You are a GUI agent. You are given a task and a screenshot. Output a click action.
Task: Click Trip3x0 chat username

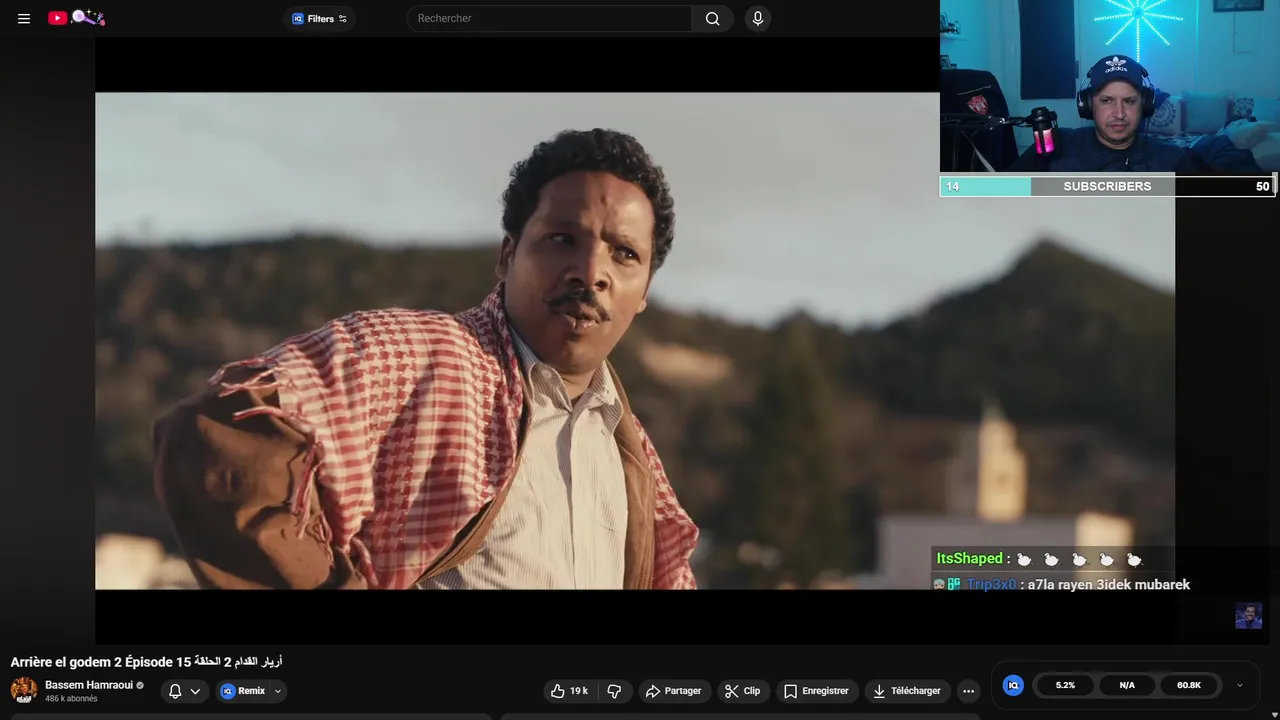991,584
